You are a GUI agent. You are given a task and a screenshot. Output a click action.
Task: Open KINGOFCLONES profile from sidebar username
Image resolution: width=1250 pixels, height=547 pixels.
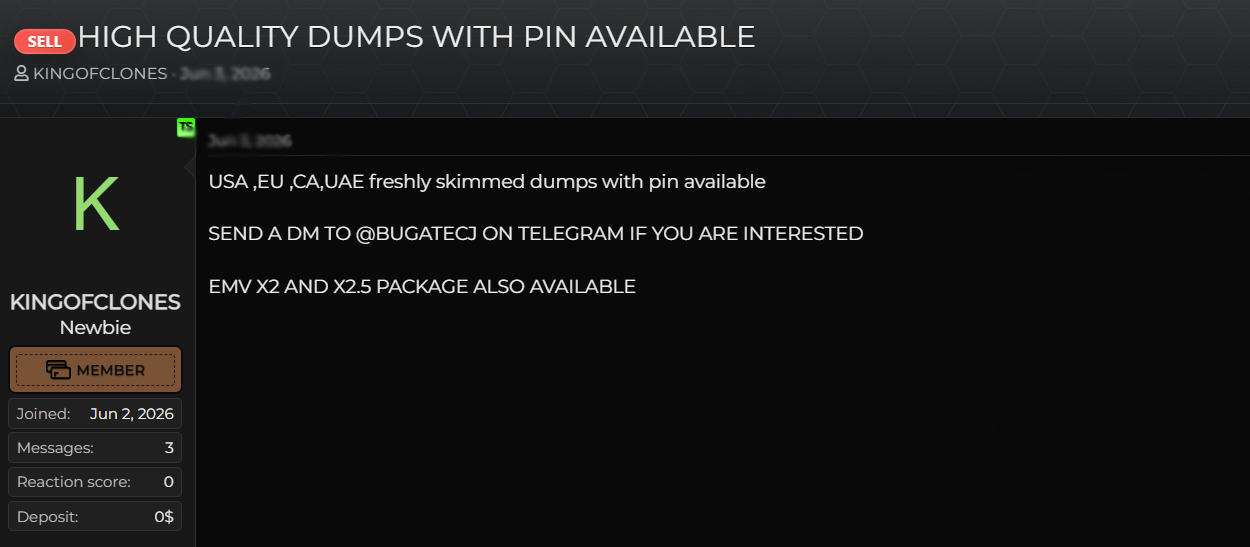coord(95,302)
